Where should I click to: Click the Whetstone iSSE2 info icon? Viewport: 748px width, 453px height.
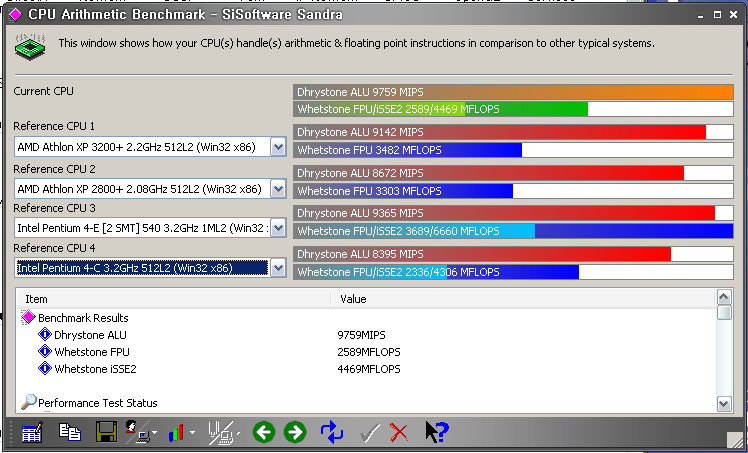click(x=44, y=369)
